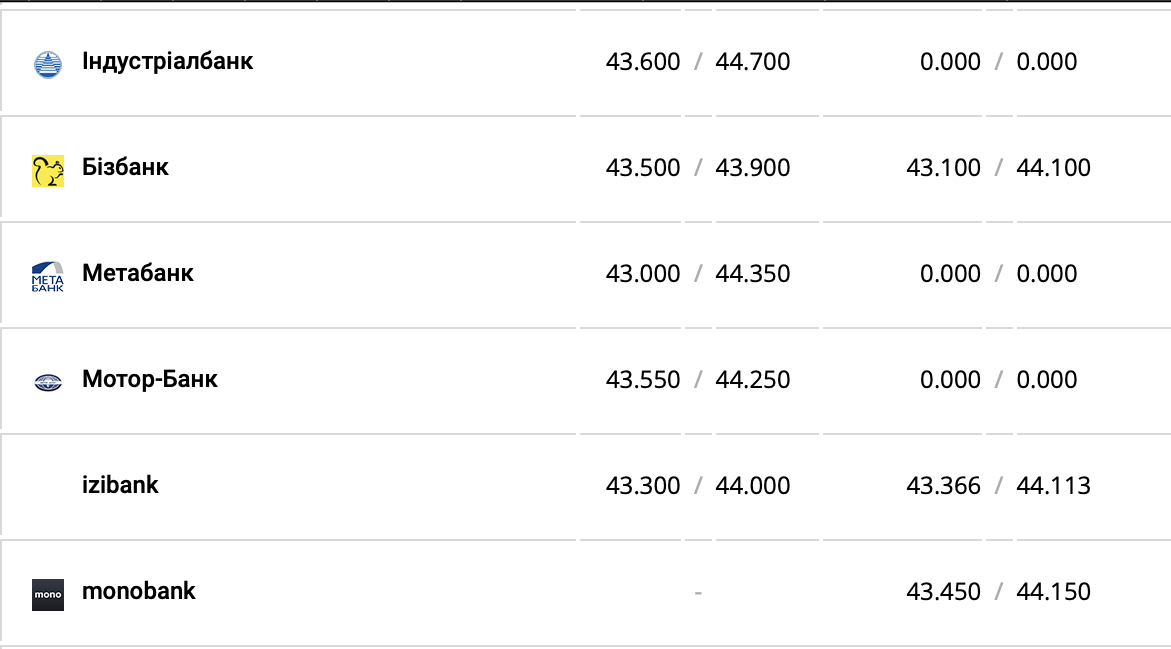
Task: Click the Метабанк logo icon
Action: coord(48,276)
